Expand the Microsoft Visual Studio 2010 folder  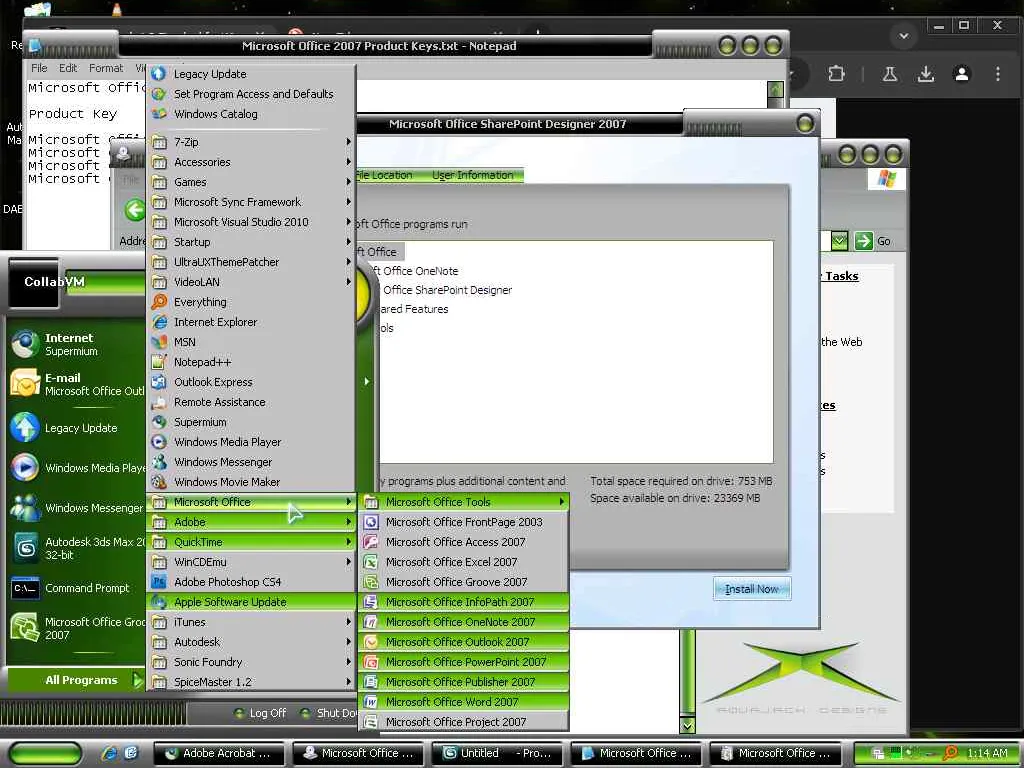click(x=251, y=222)
